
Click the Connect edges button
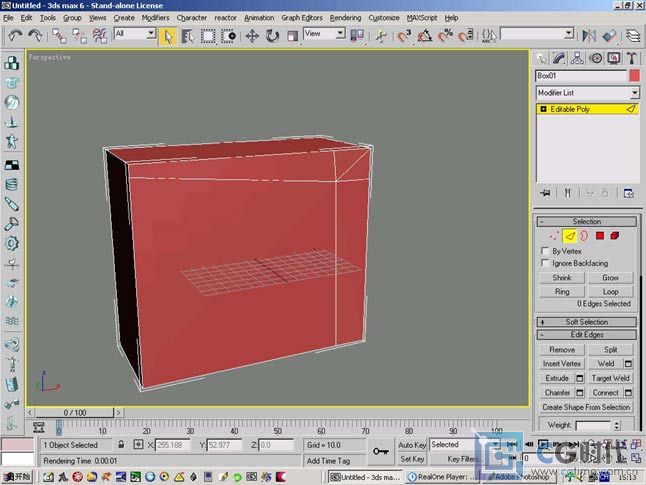point(605,393)
